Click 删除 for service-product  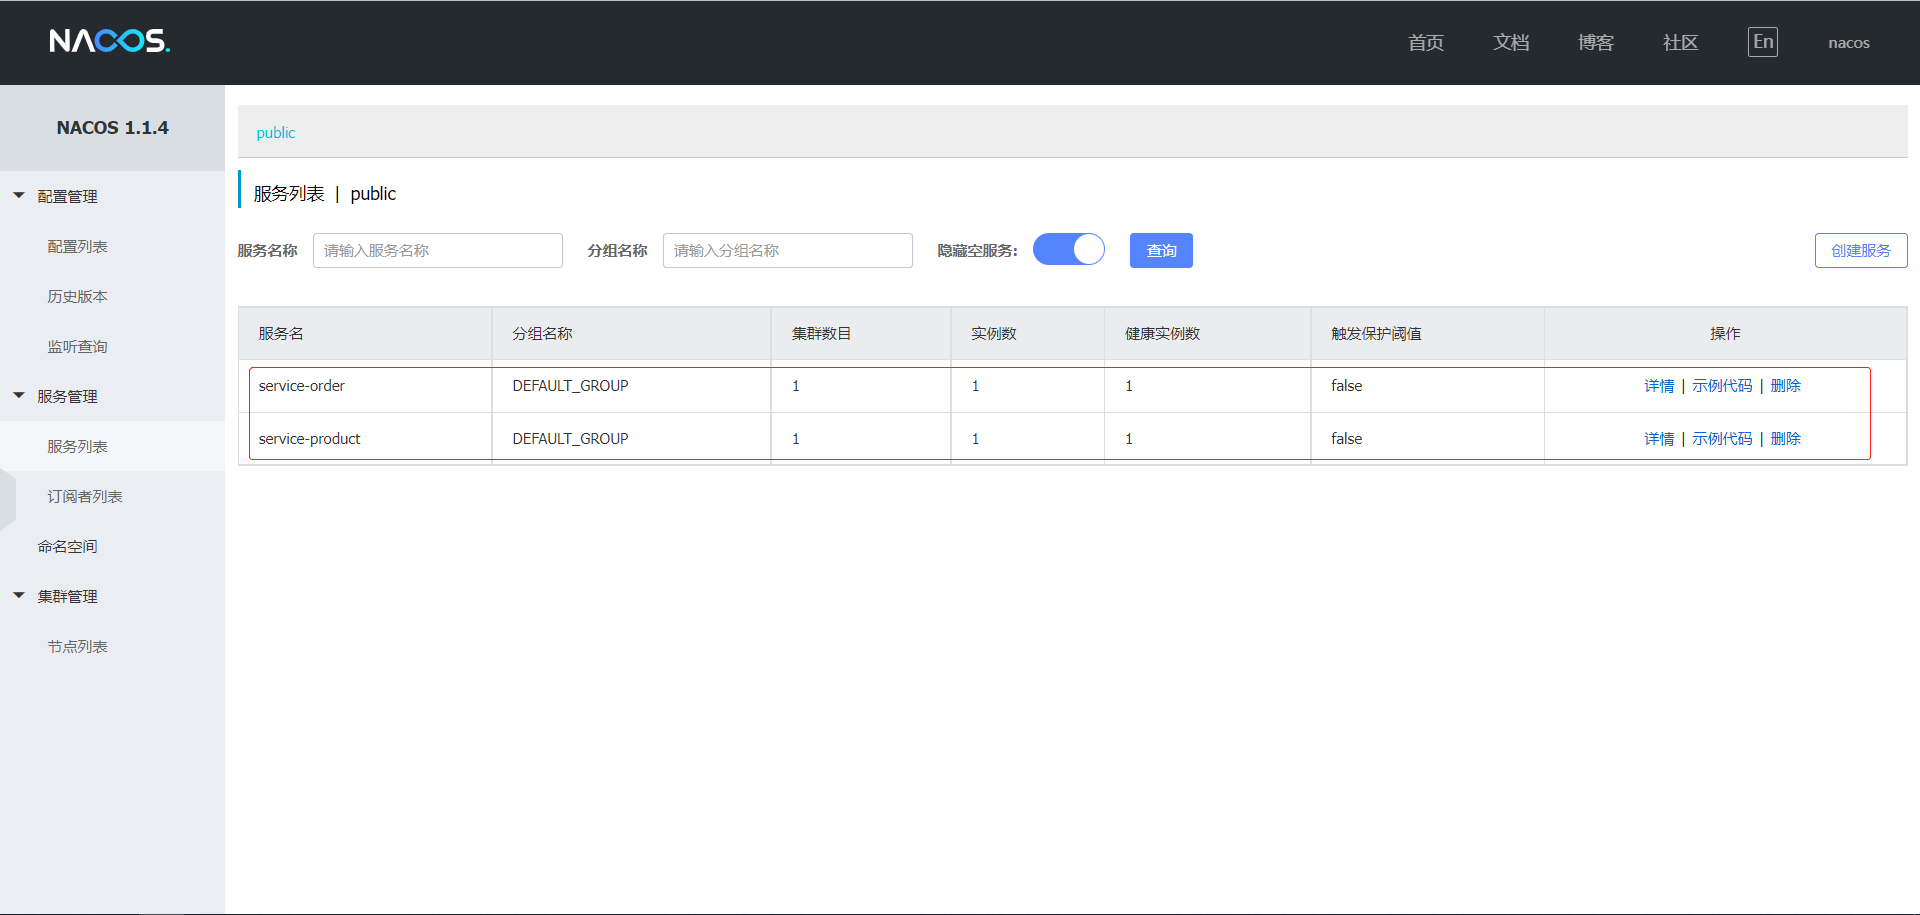[x=1785, y=439]
